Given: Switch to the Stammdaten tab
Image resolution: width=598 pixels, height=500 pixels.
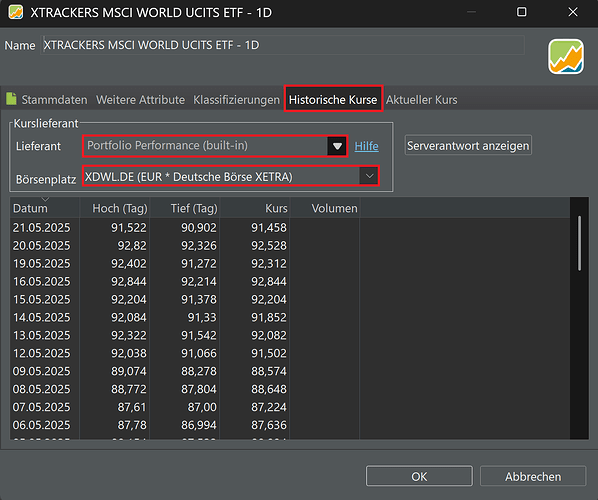Looking at the screenshot, I should tap(54, 100).
